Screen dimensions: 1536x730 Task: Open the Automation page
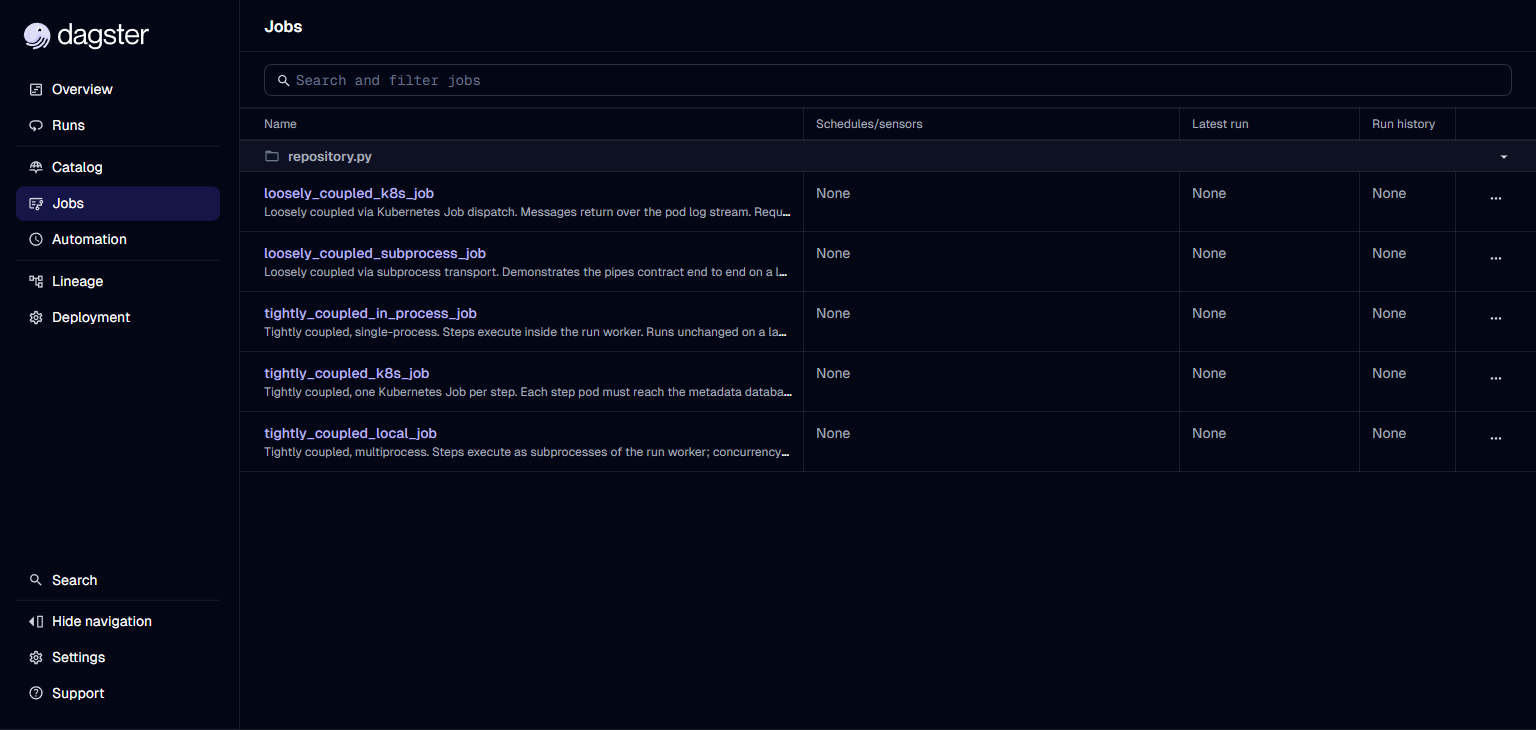pyautogui.click(x=118, y=239)
